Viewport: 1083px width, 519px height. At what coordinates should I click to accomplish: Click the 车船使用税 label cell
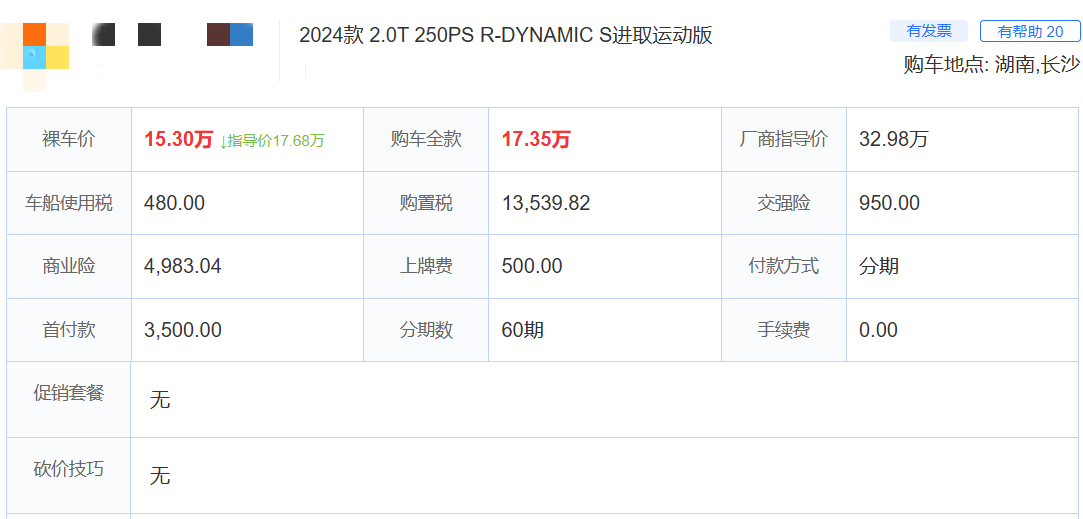coord(69,203)
